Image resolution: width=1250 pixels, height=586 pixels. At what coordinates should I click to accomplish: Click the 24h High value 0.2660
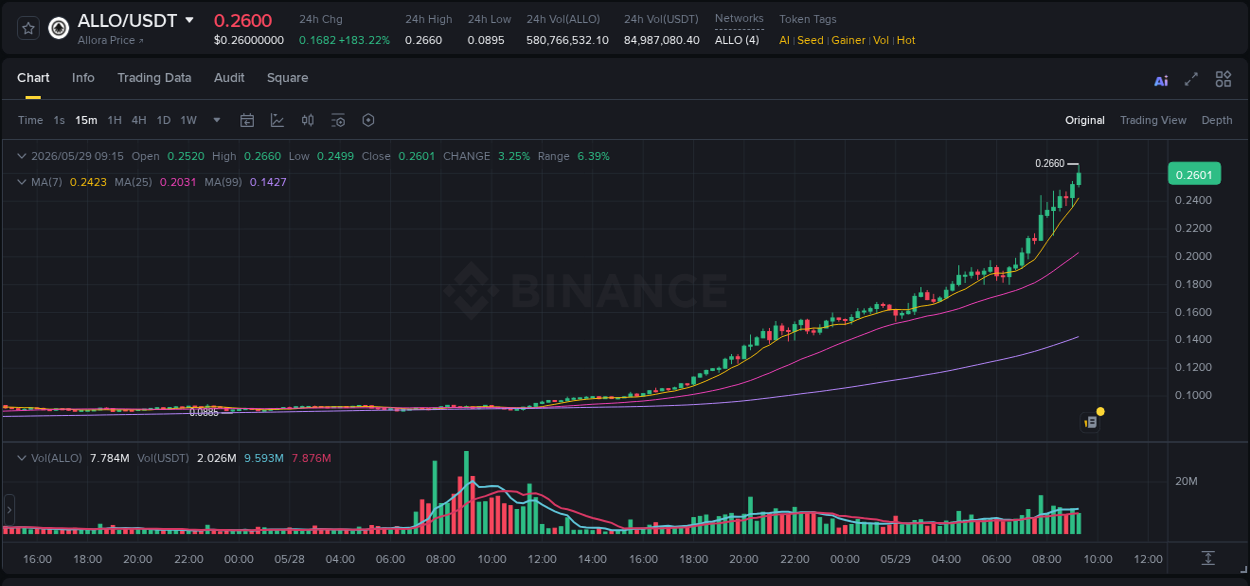tap(424, 40)
